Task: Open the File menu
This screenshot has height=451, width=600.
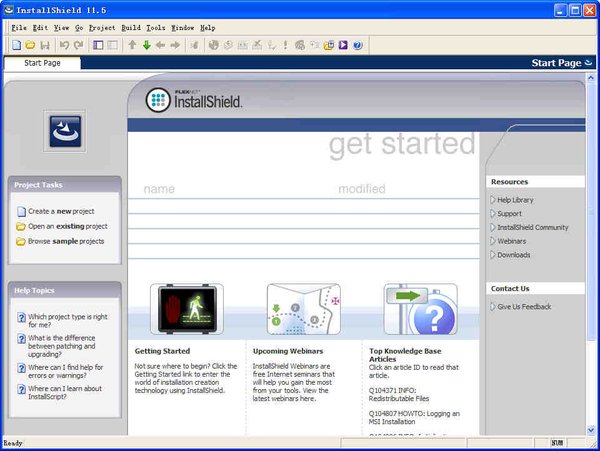Action: 19,28
